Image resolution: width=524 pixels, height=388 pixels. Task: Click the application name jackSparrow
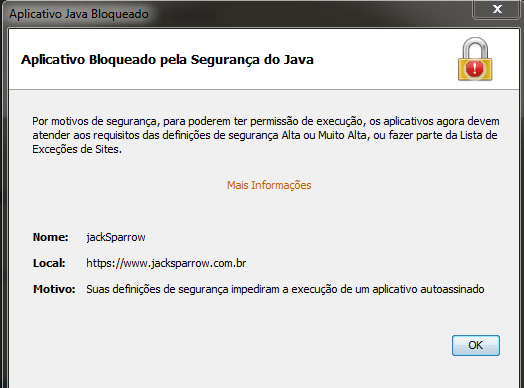tap(116, 237)
